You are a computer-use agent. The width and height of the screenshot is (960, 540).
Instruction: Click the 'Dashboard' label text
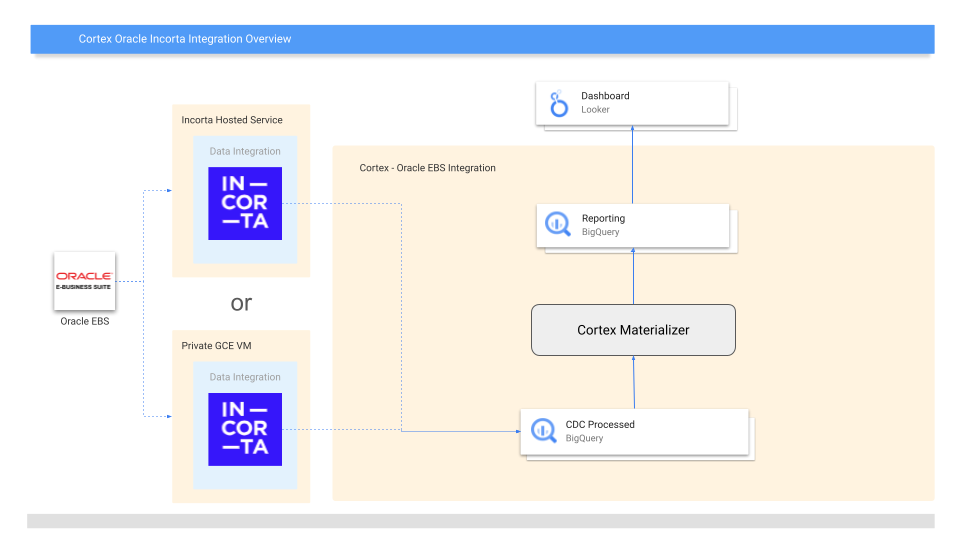605,96
